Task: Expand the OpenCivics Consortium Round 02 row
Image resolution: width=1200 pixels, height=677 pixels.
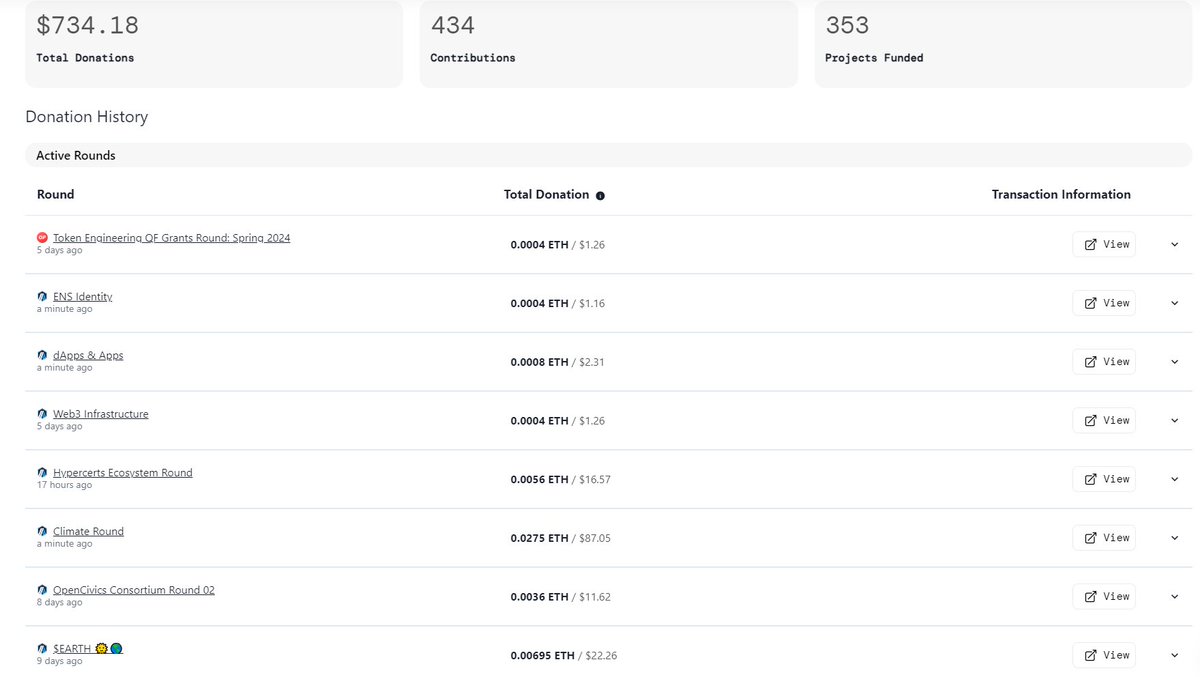Action: (1174, 597)
